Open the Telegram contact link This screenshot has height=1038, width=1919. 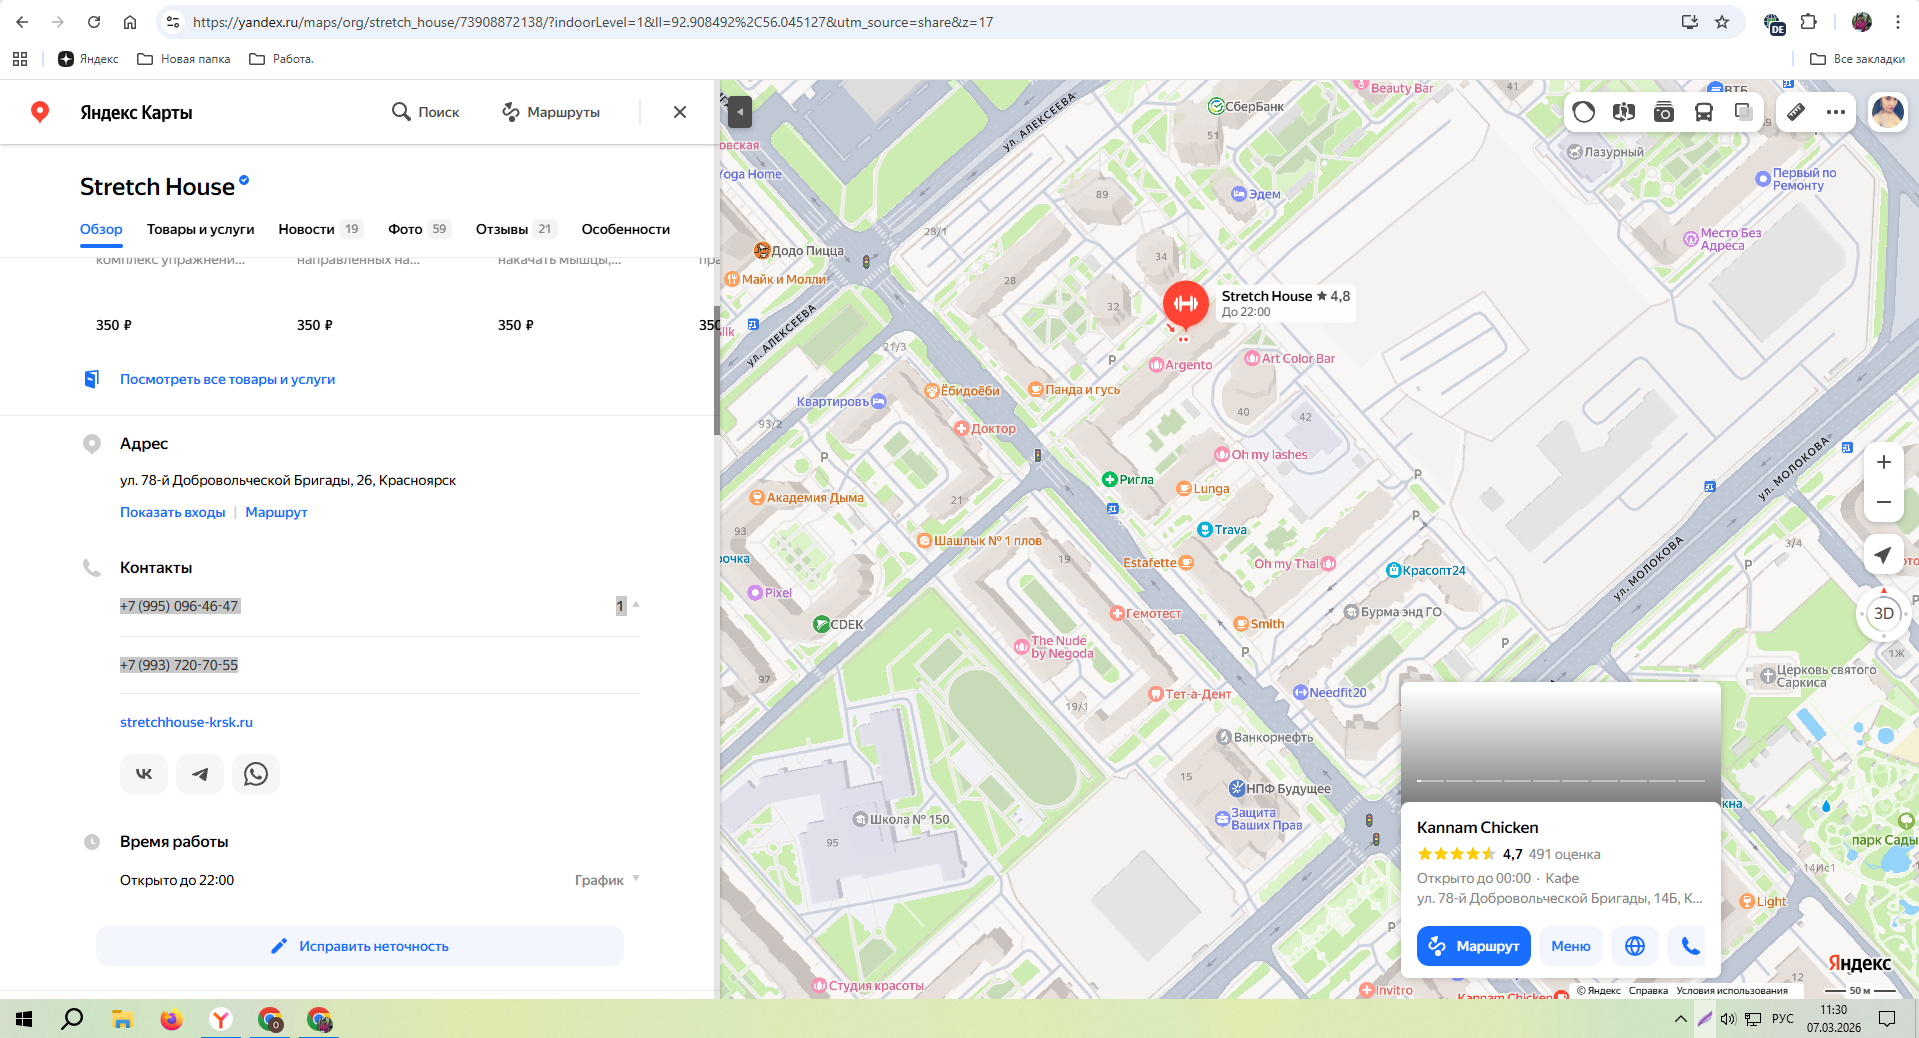tap(200, 774)
